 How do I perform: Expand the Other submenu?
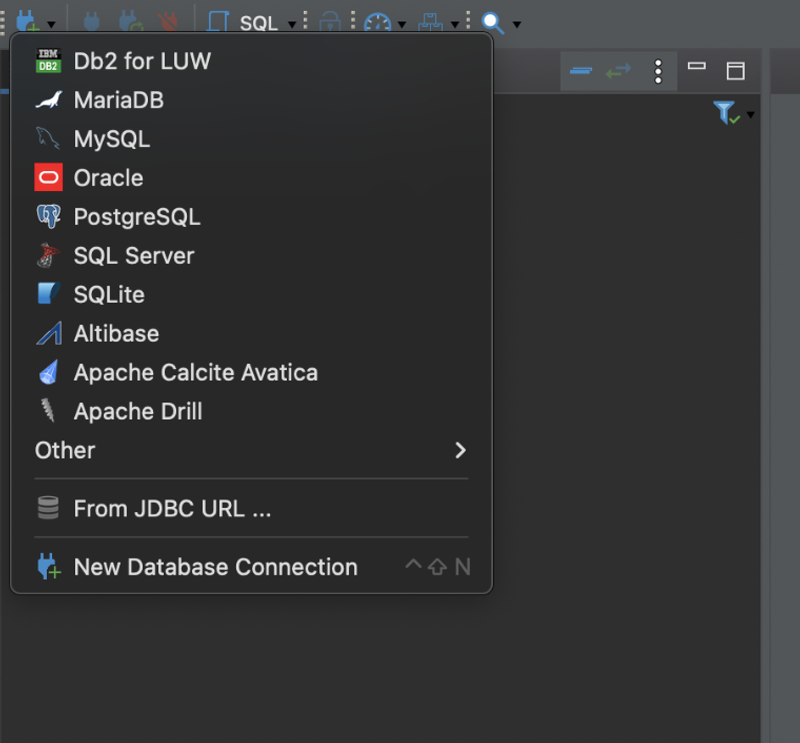click(251, 450)
